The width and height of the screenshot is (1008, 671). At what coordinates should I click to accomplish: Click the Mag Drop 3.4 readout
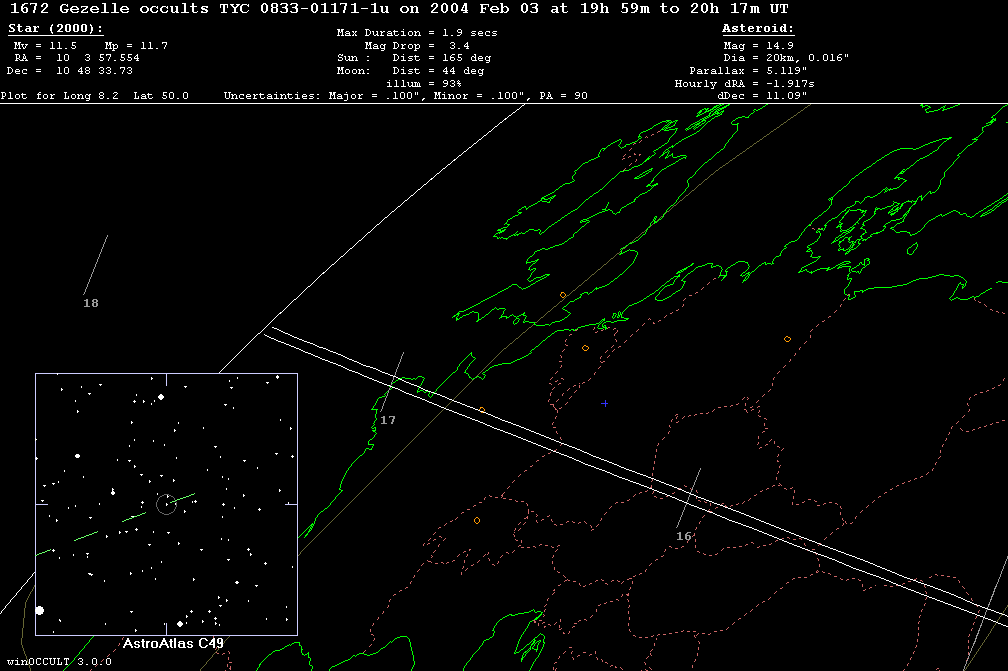click(x=417, y=46)
